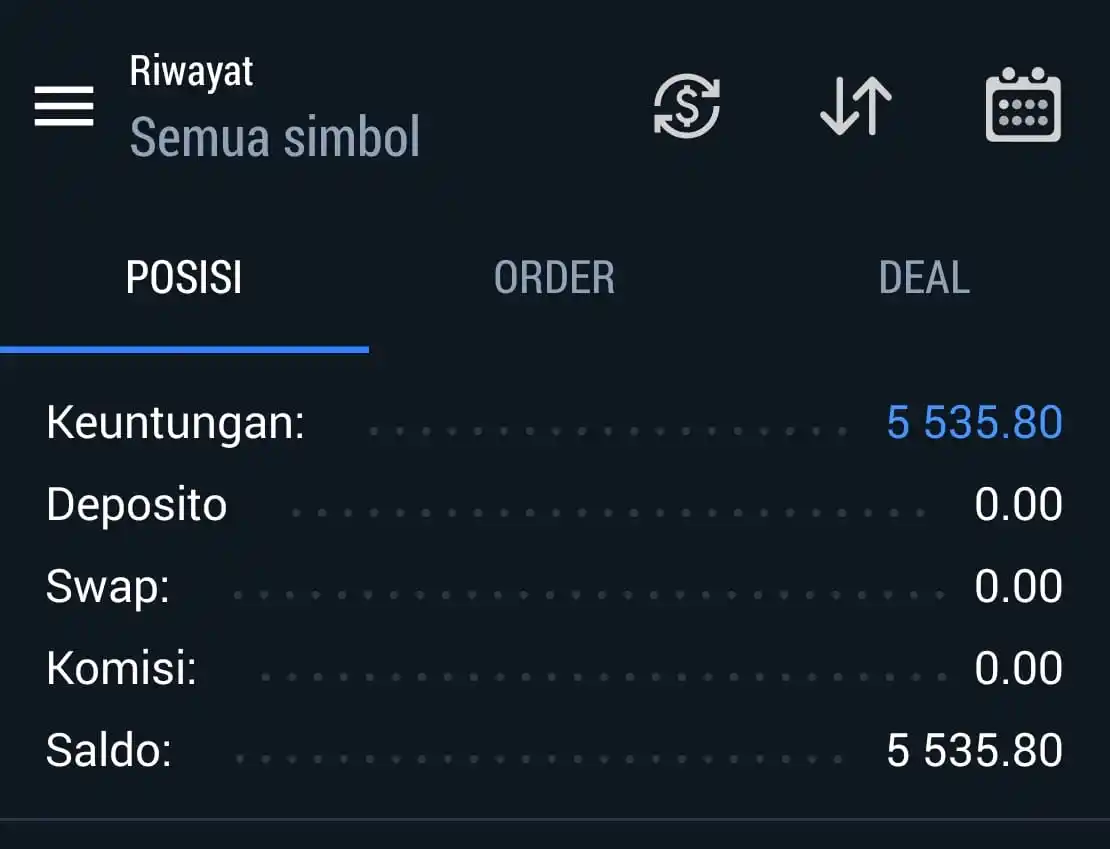
Task: Tap the Deposito amount 0.00
Action: tap(1018, 505)
